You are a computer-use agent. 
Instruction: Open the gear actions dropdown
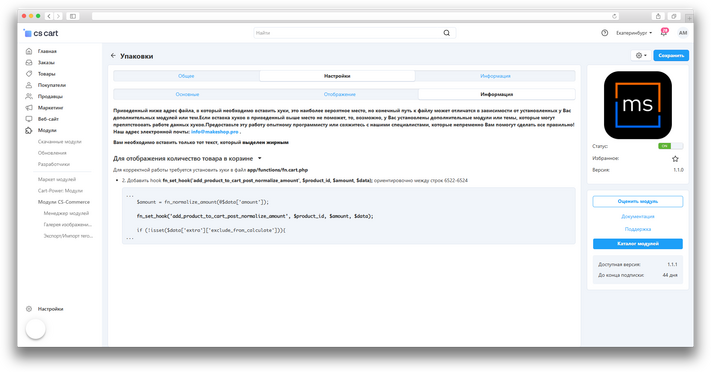(641, 55)
